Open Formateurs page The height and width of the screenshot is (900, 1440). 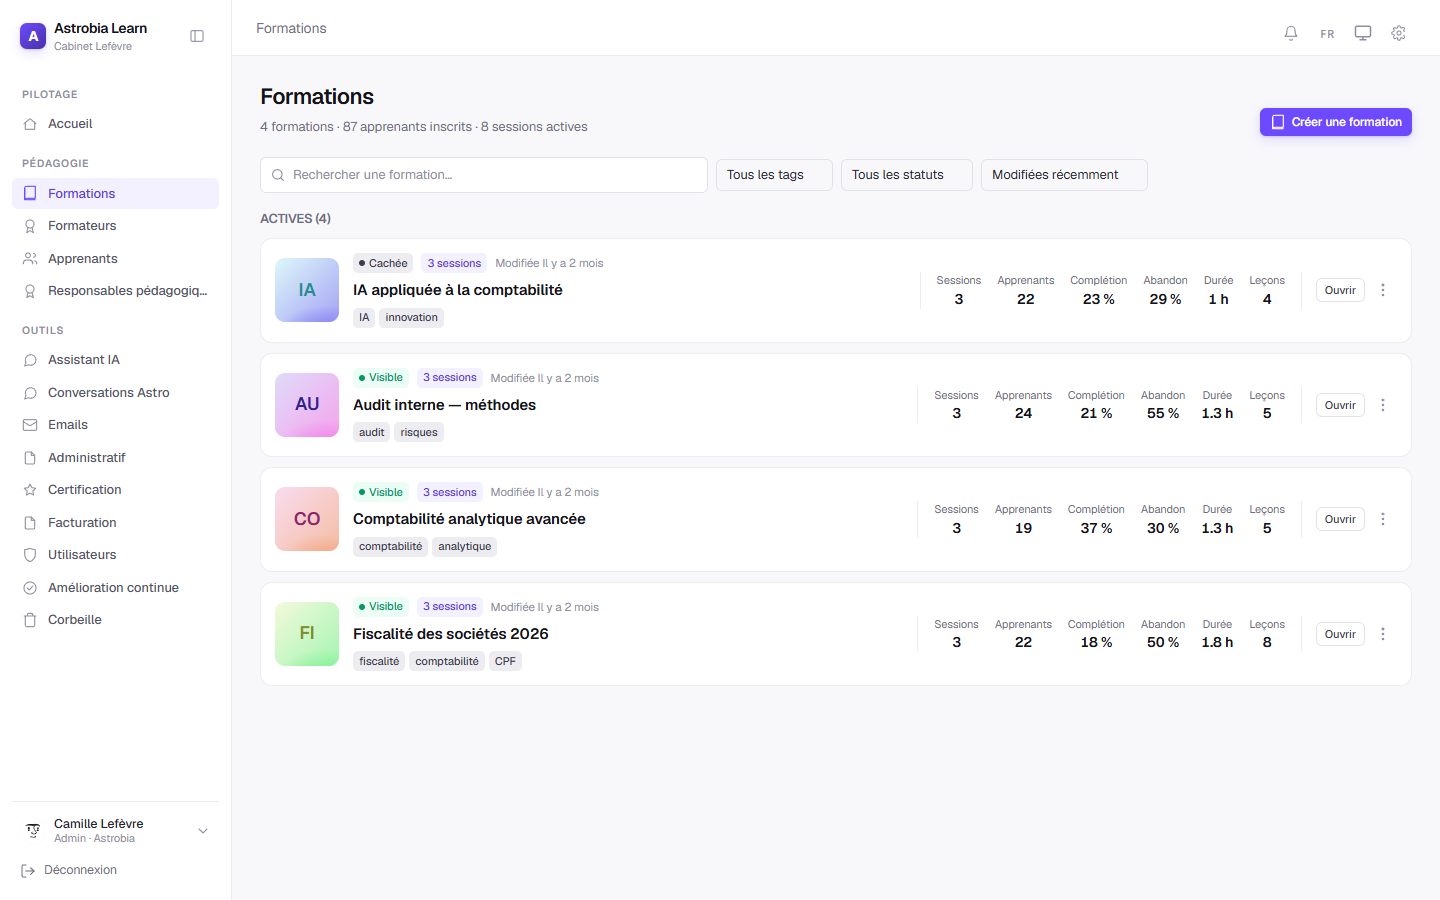point(115,226)
